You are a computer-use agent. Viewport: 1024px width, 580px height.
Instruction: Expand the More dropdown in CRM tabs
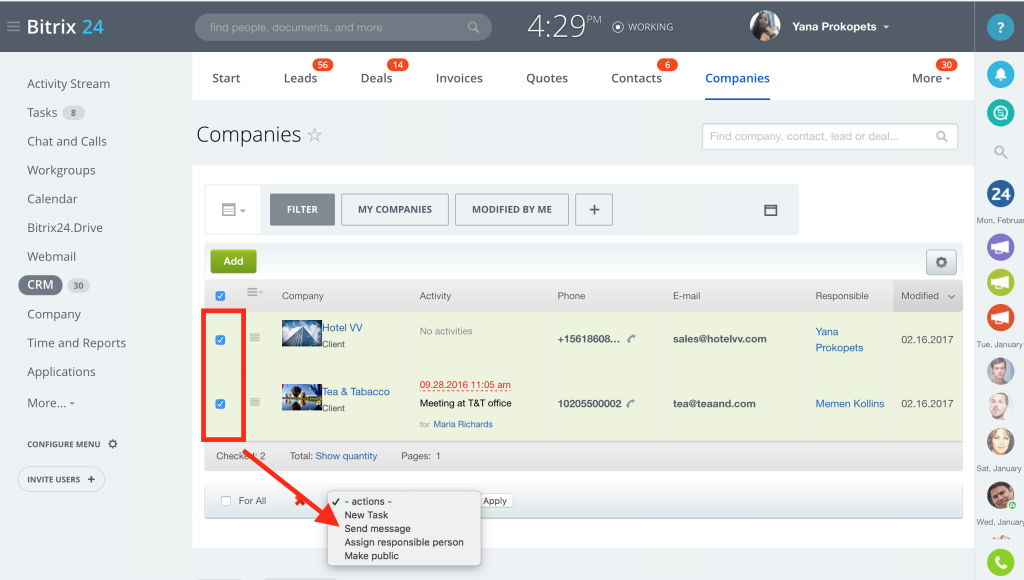[931, 78]
